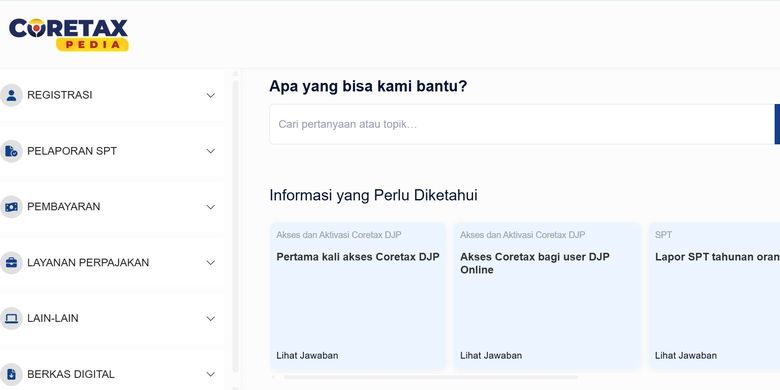Expand the LAIN-LAIN chevron
Viewport: 780px width, 390px height.
pyautogui.click(x=211, y=318)
